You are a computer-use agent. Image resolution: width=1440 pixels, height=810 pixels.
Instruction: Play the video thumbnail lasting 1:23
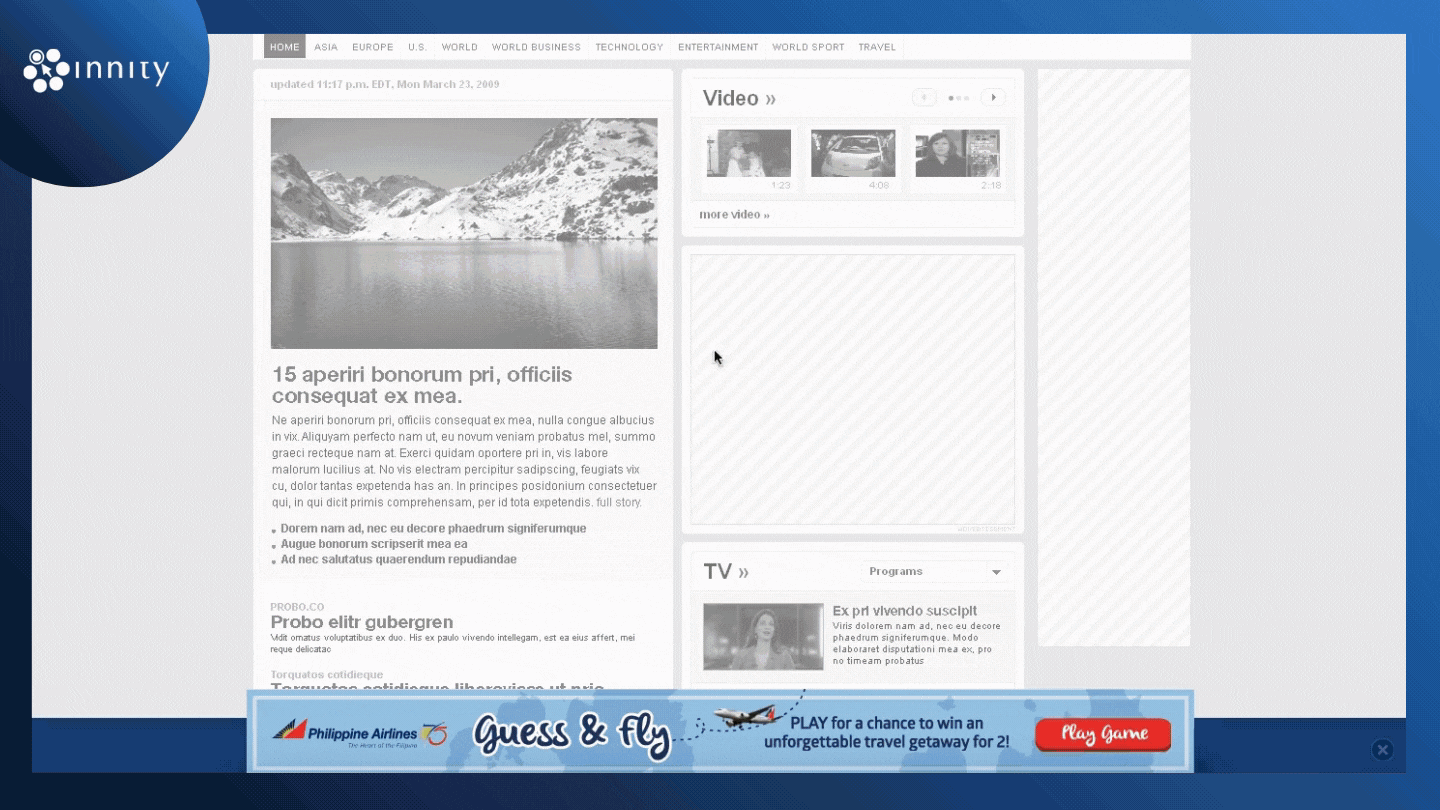tap(749, 154)
